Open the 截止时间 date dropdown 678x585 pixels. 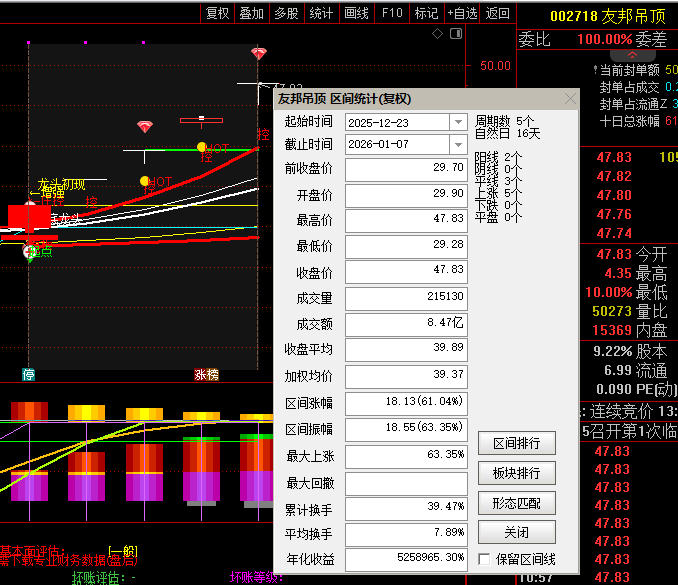point(458,145)
